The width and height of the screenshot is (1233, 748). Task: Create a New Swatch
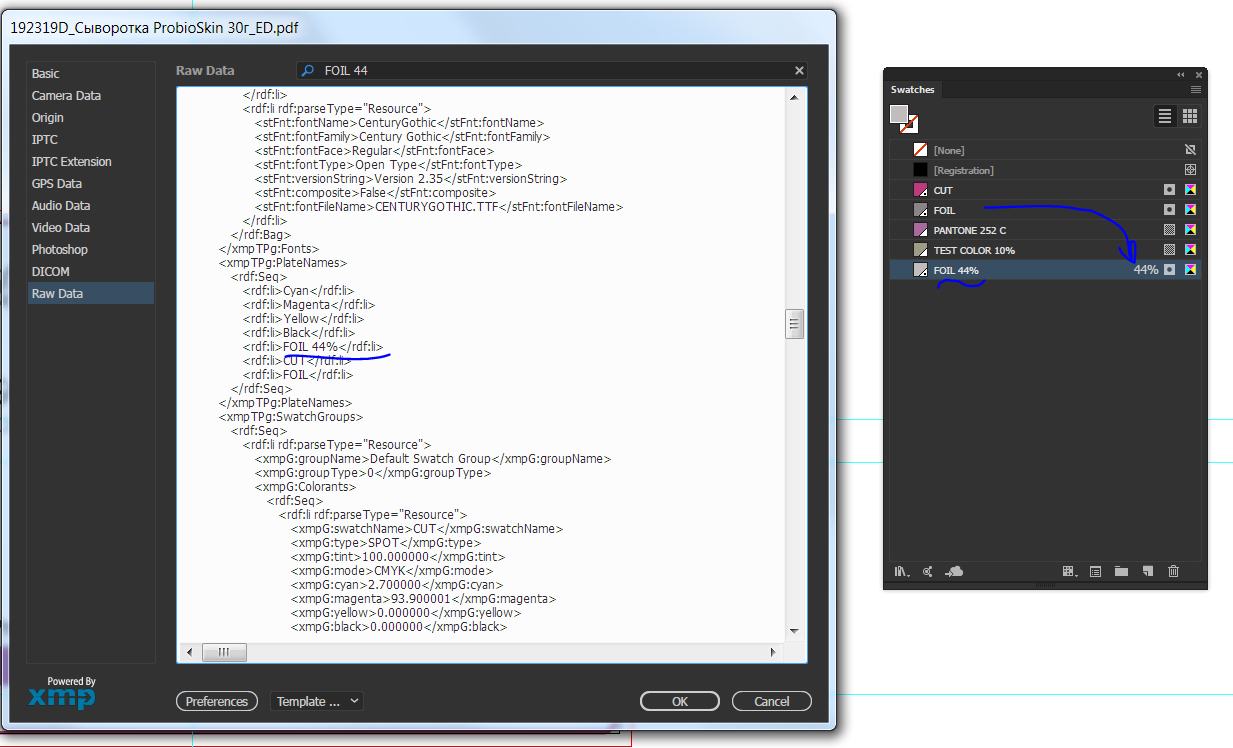tap(1148, 571)
